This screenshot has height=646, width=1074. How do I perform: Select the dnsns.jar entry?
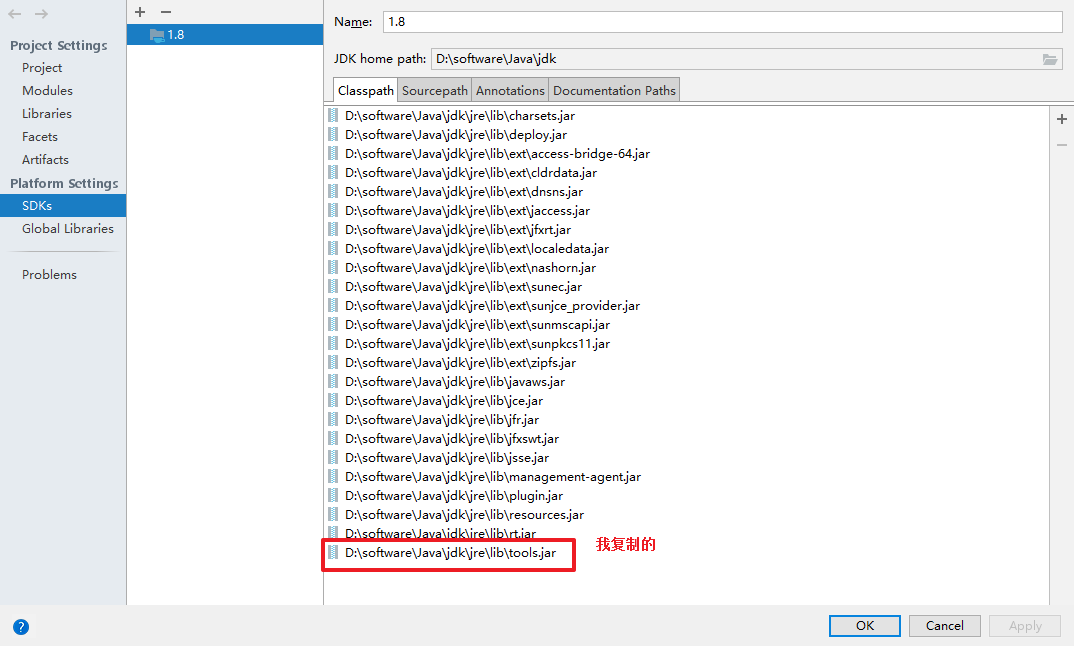tap(464, 192)
